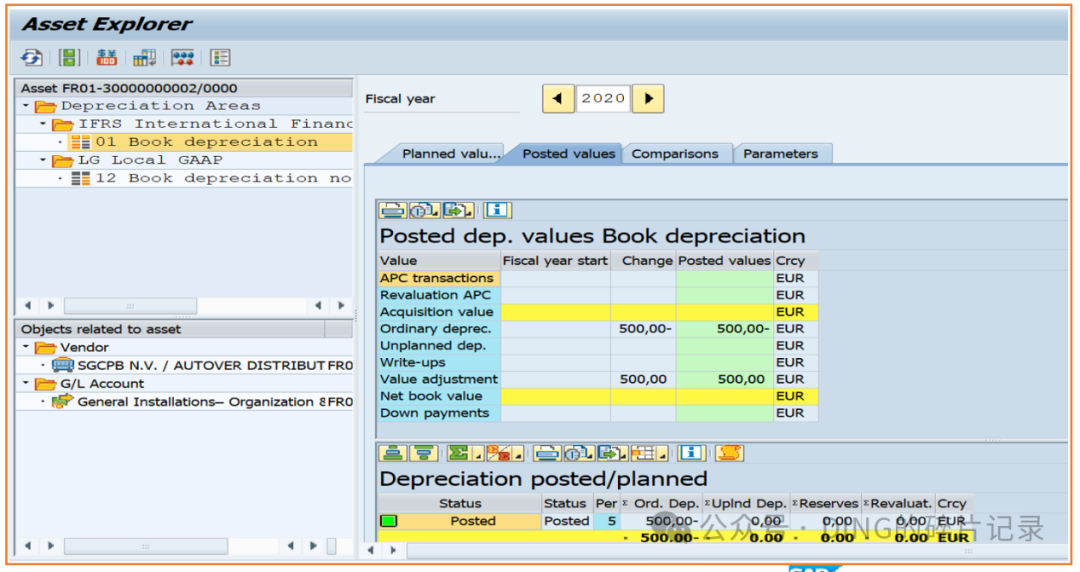Open the Comparisons tab
Screen dimensions: 1080x572
tap(675, 154)
